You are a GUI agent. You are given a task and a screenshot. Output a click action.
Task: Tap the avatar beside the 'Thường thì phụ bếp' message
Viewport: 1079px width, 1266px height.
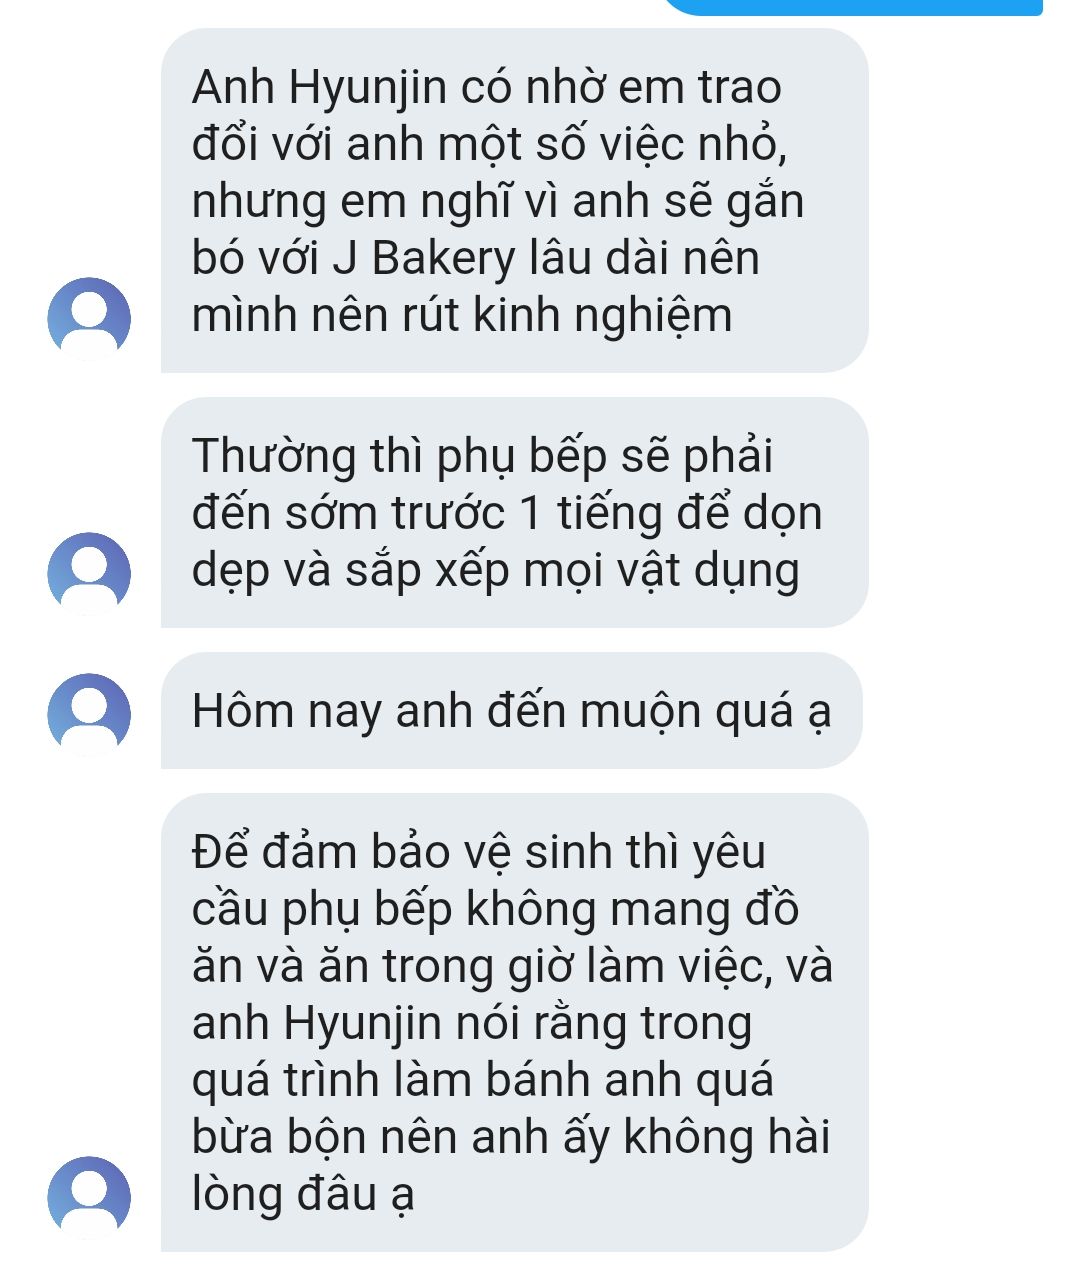(x=89, y=574)
